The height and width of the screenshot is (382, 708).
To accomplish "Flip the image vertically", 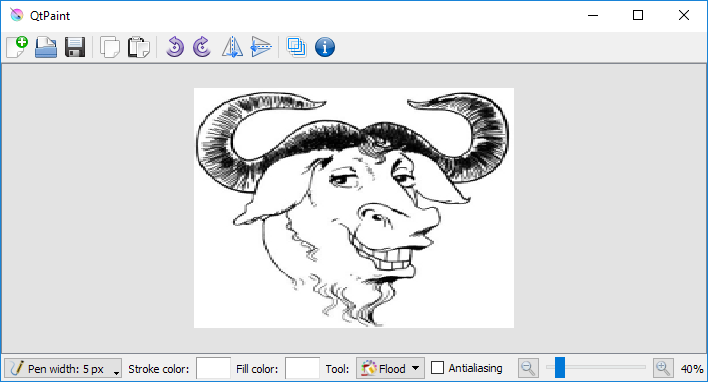I will (261, 47).
